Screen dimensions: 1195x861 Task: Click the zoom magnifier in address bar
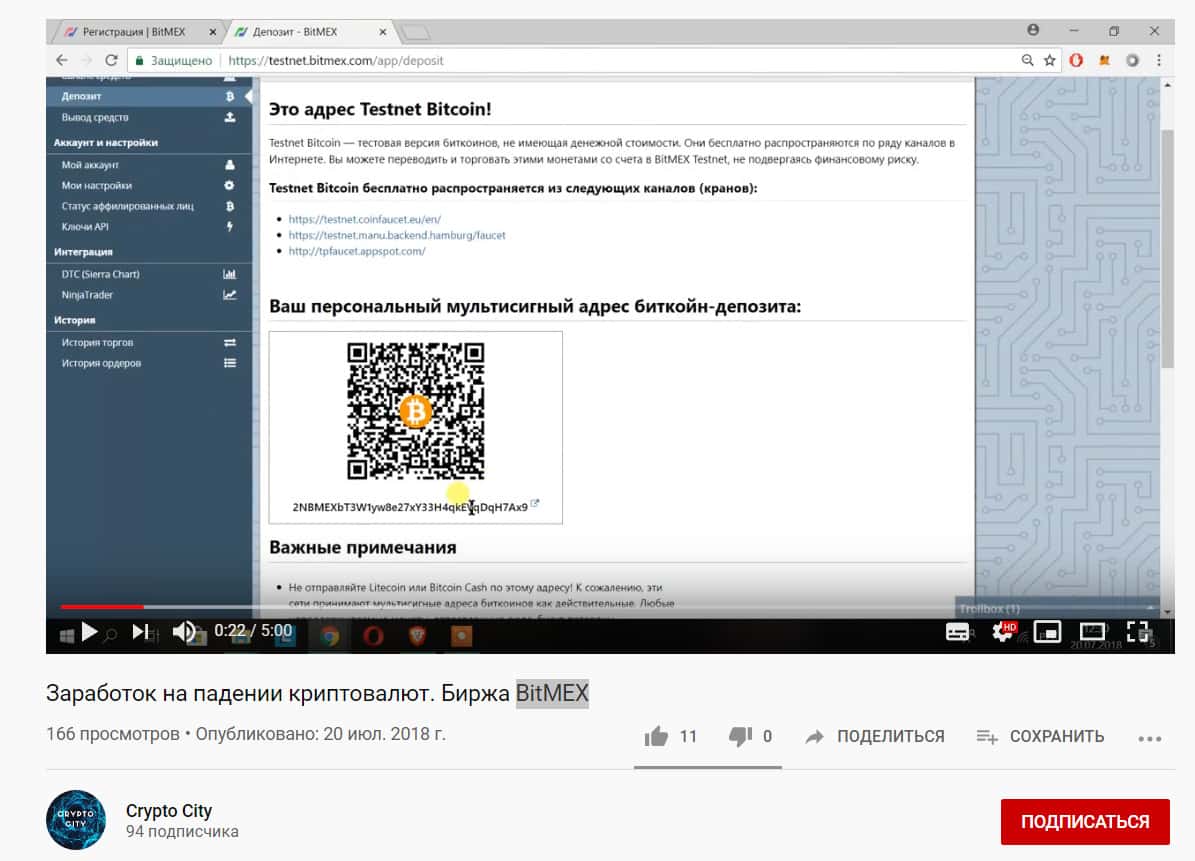point(1027,60)
